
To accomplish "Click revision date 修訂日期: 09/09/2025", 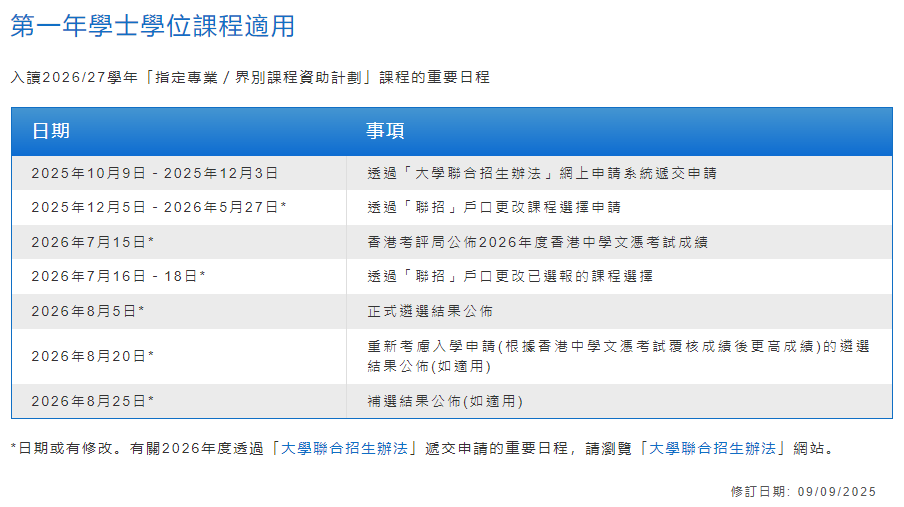I will [x=803, y=491].
